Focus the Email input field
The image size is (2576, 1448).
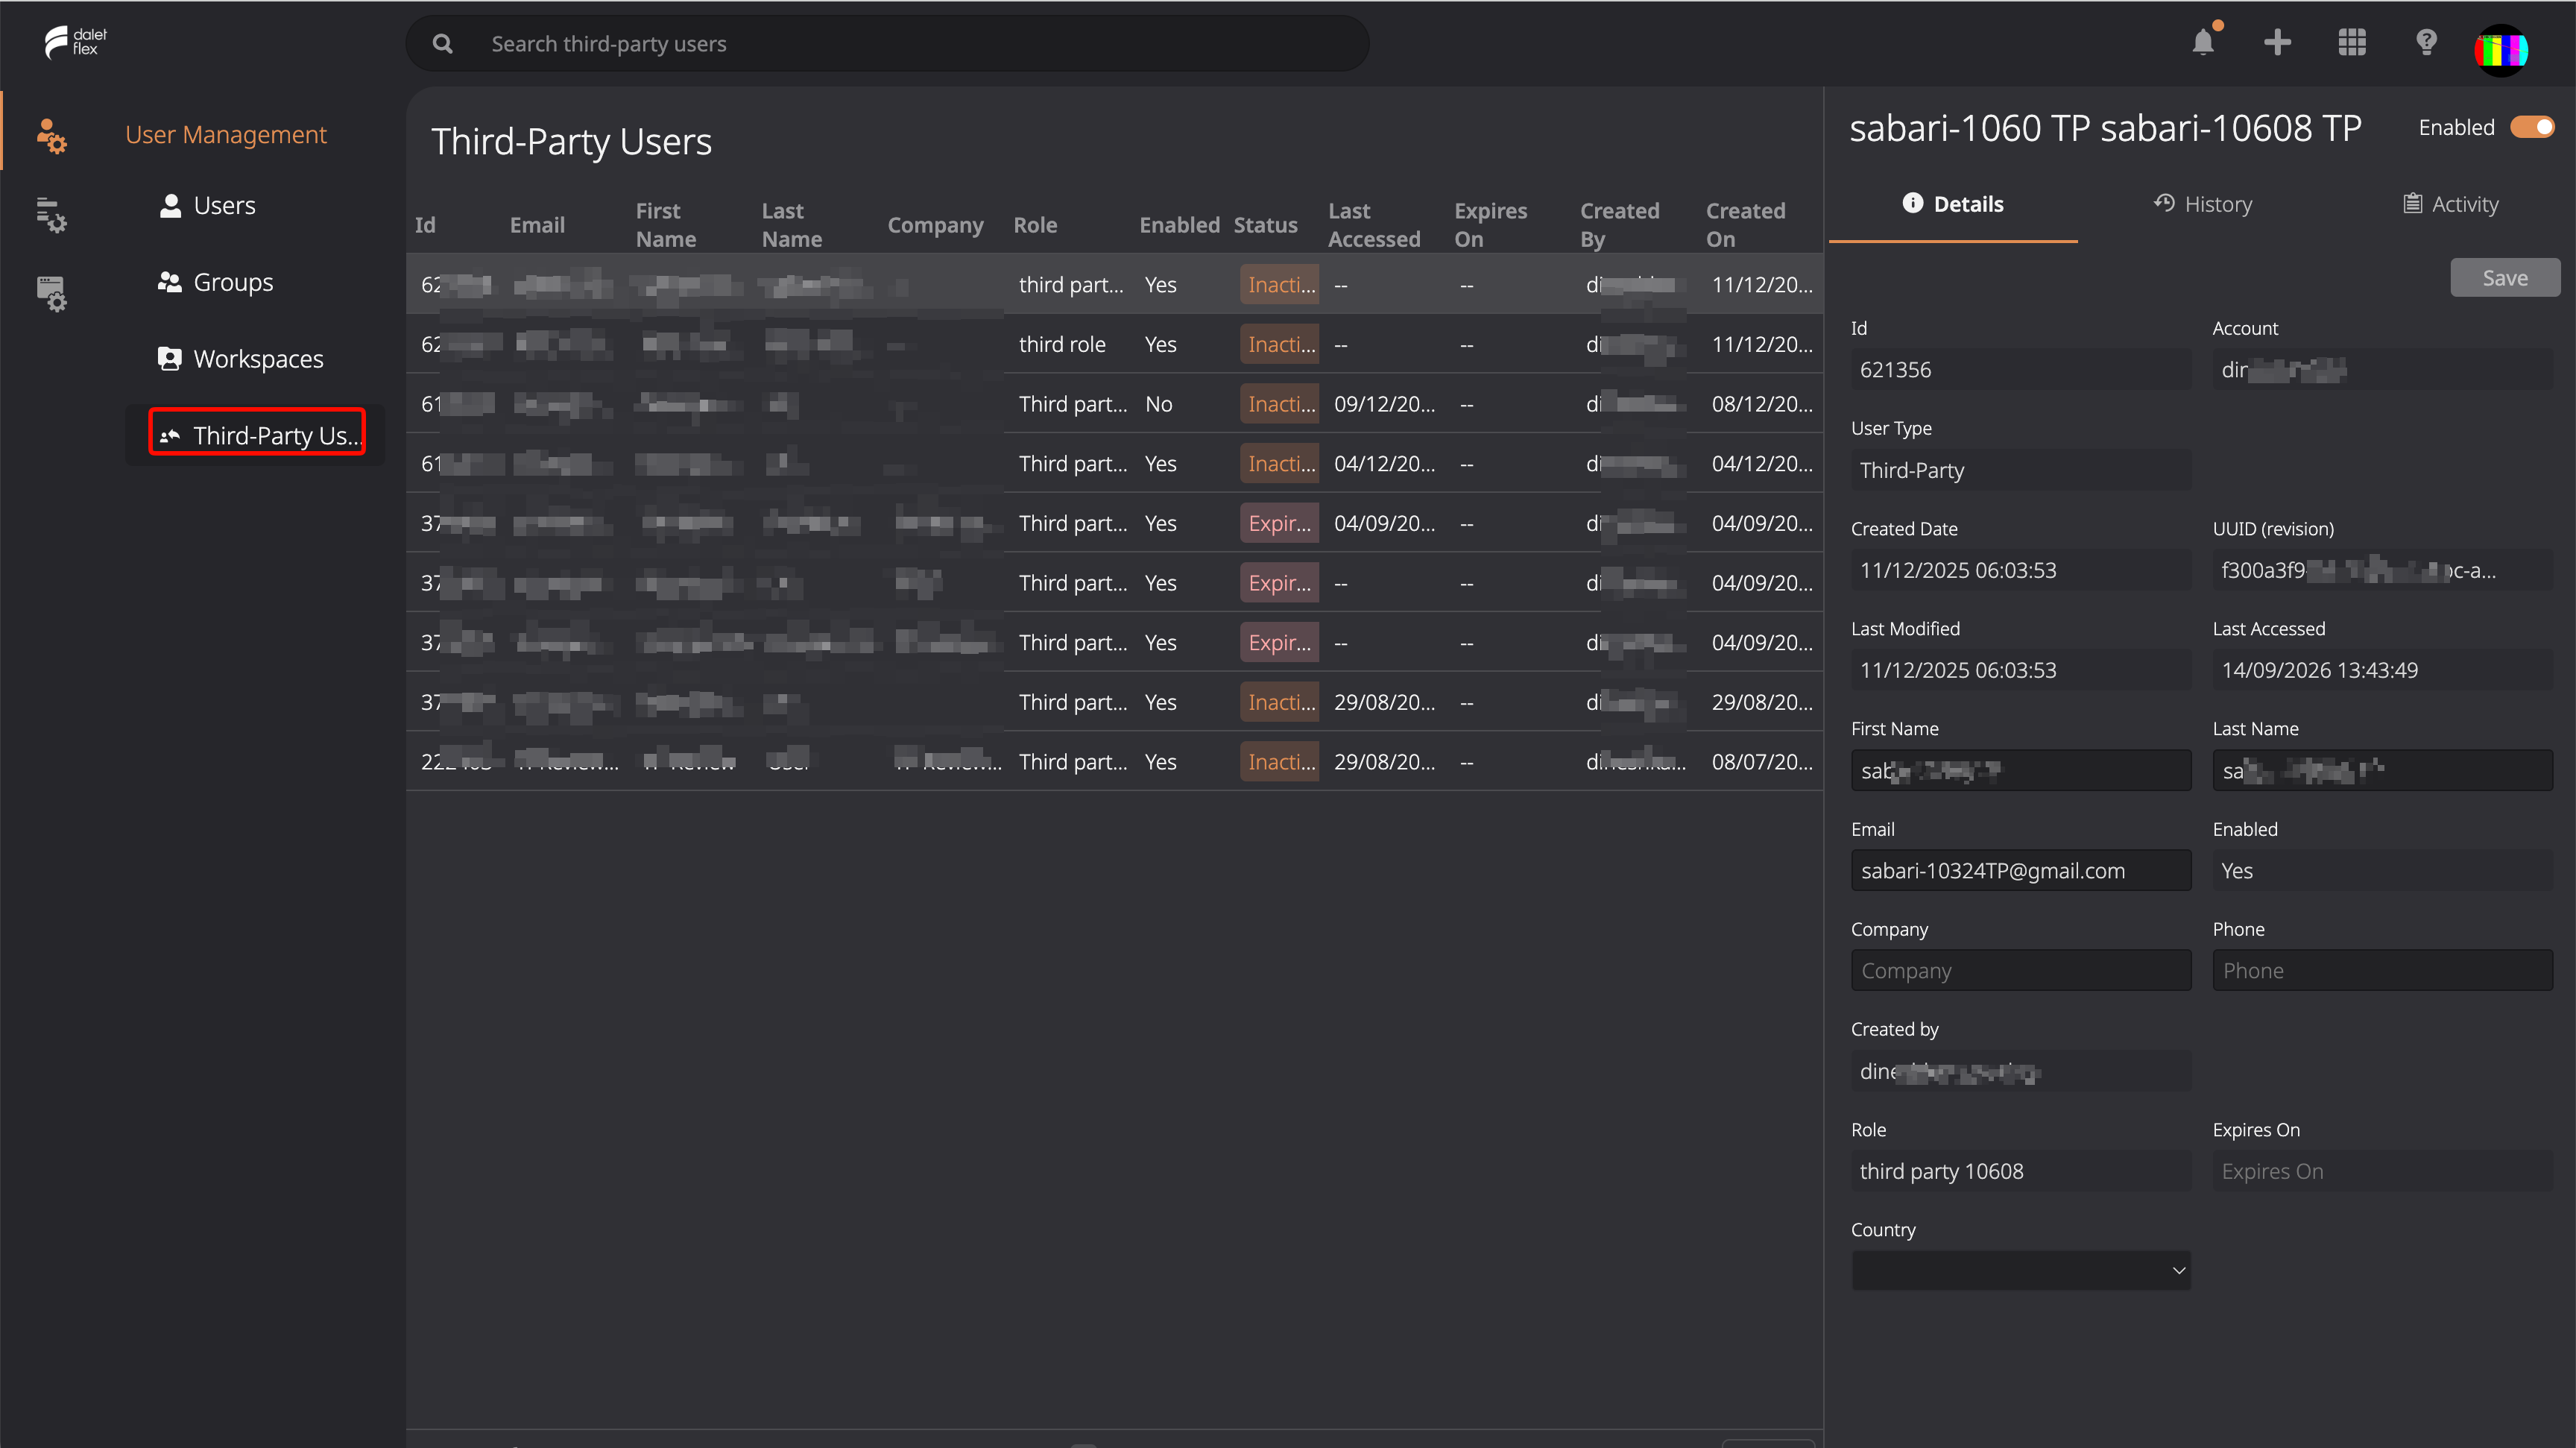[2020, 870]
